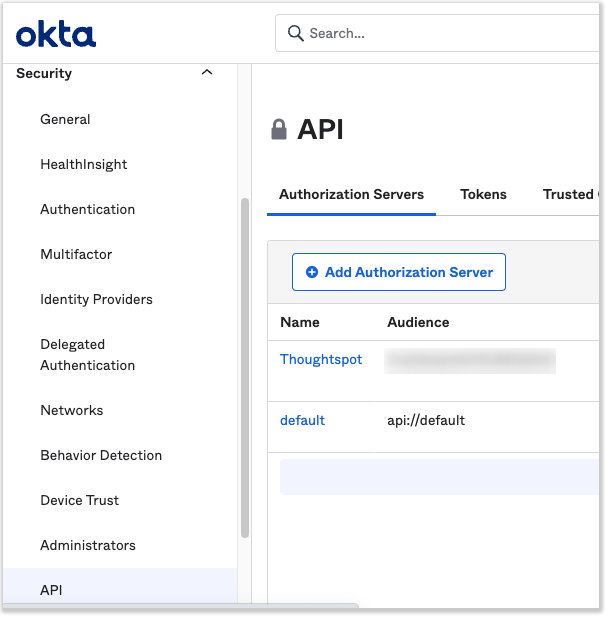Click the Okta logo
610x620 pixels.
[x=56, y=35]
